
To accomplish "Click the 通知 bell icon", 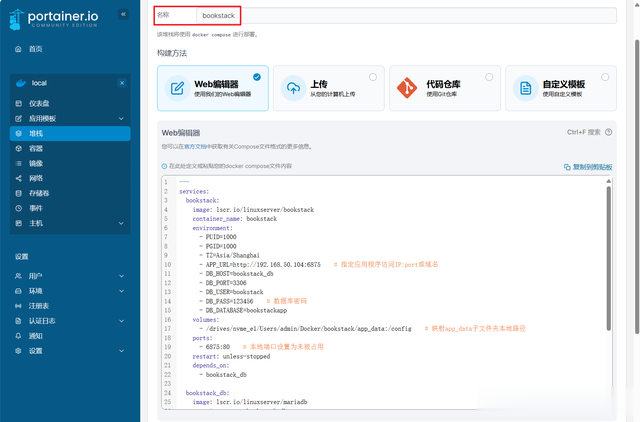I will point(18,336).
